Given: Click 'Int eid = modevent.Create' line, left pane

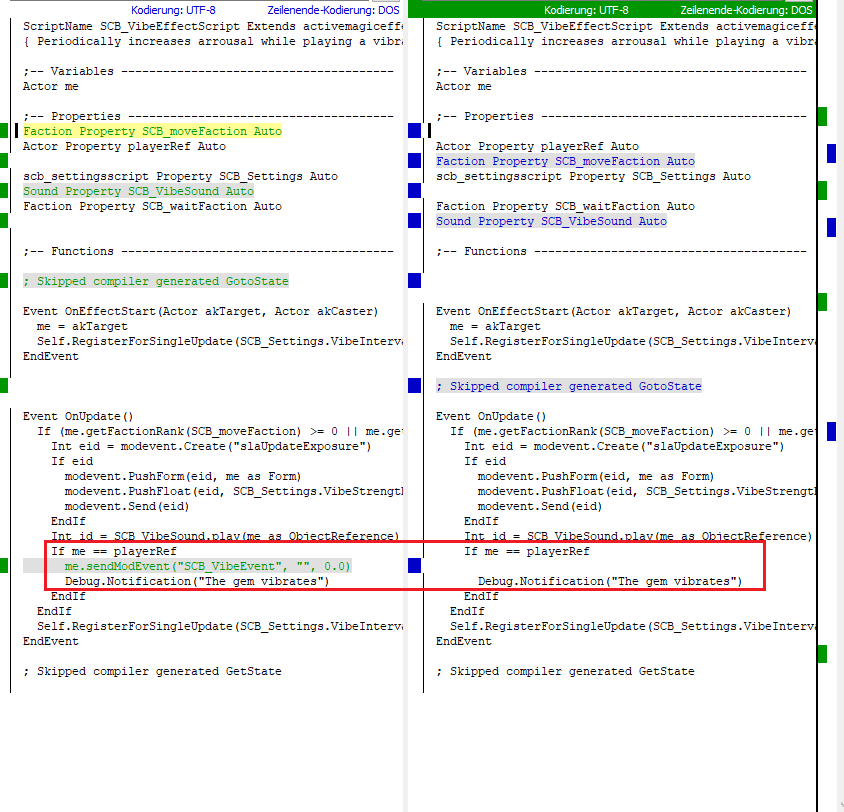Looking at the screenshot, I should [211, 447].
